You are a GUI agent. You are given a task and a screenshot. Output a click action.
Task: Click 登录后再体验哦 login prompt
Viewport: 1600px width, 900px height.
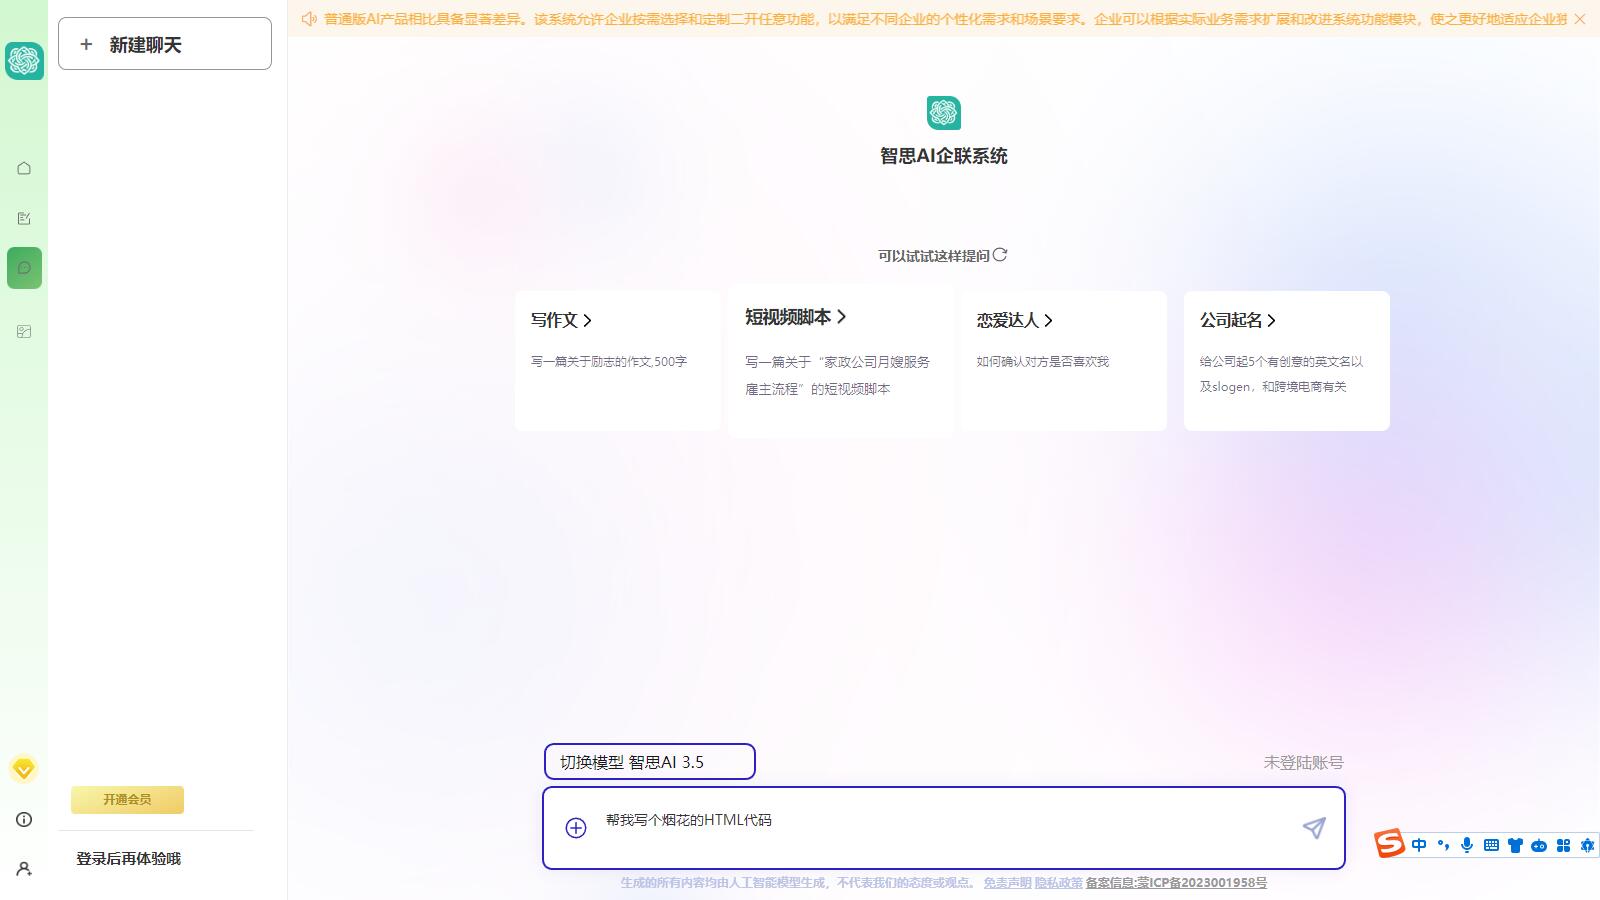pyautogui.click(x=129, y=859)
